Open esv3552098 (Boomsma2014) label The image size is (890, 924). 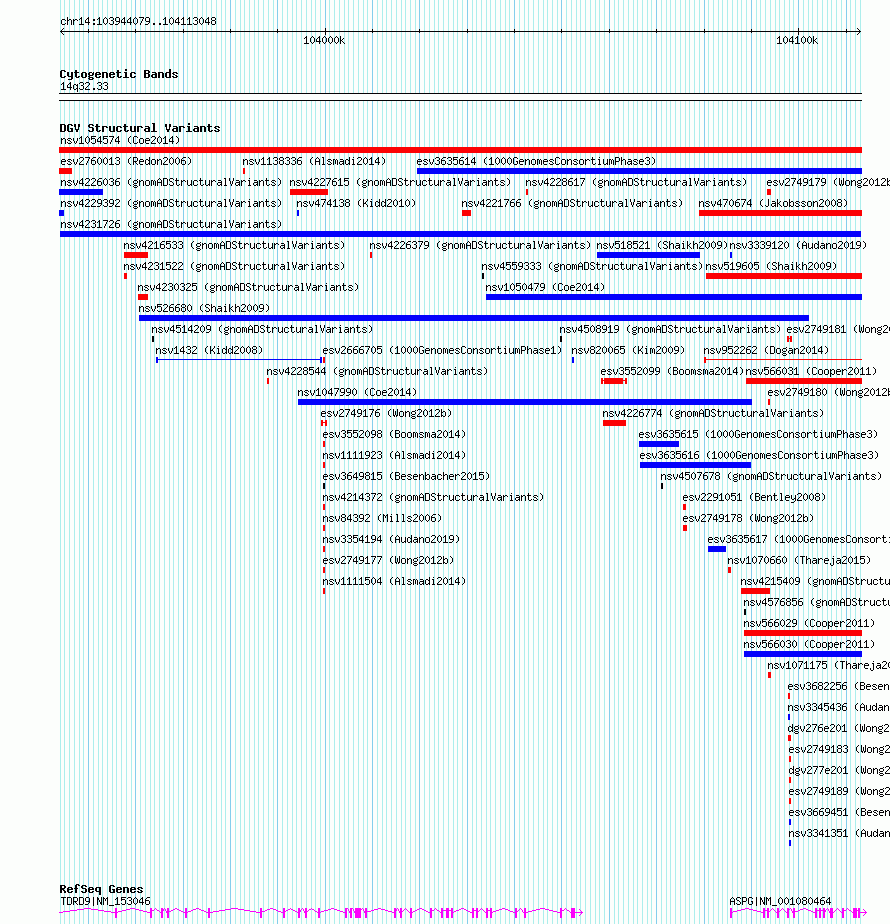394,434
